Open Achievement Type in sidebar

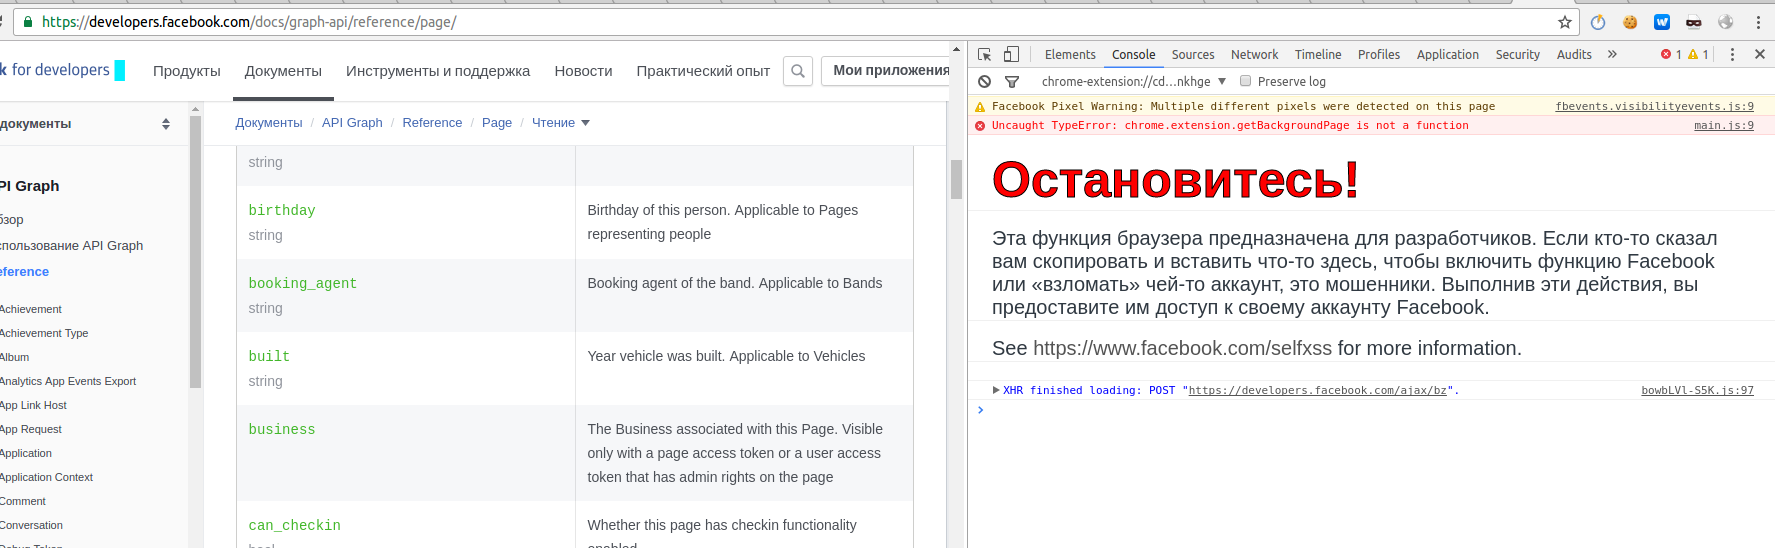(x=44, y=334)
